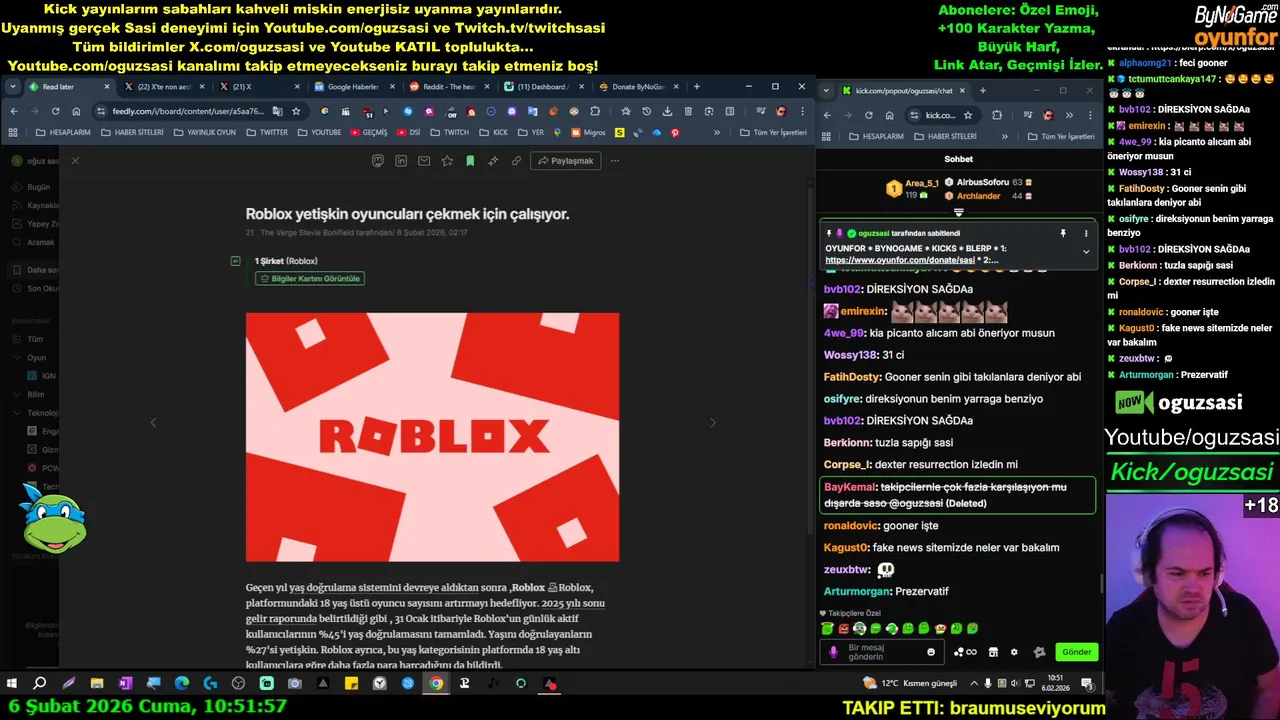Go to previous article with left arrow
Screen dimensions: 1280x720
[x=153, y=423]
